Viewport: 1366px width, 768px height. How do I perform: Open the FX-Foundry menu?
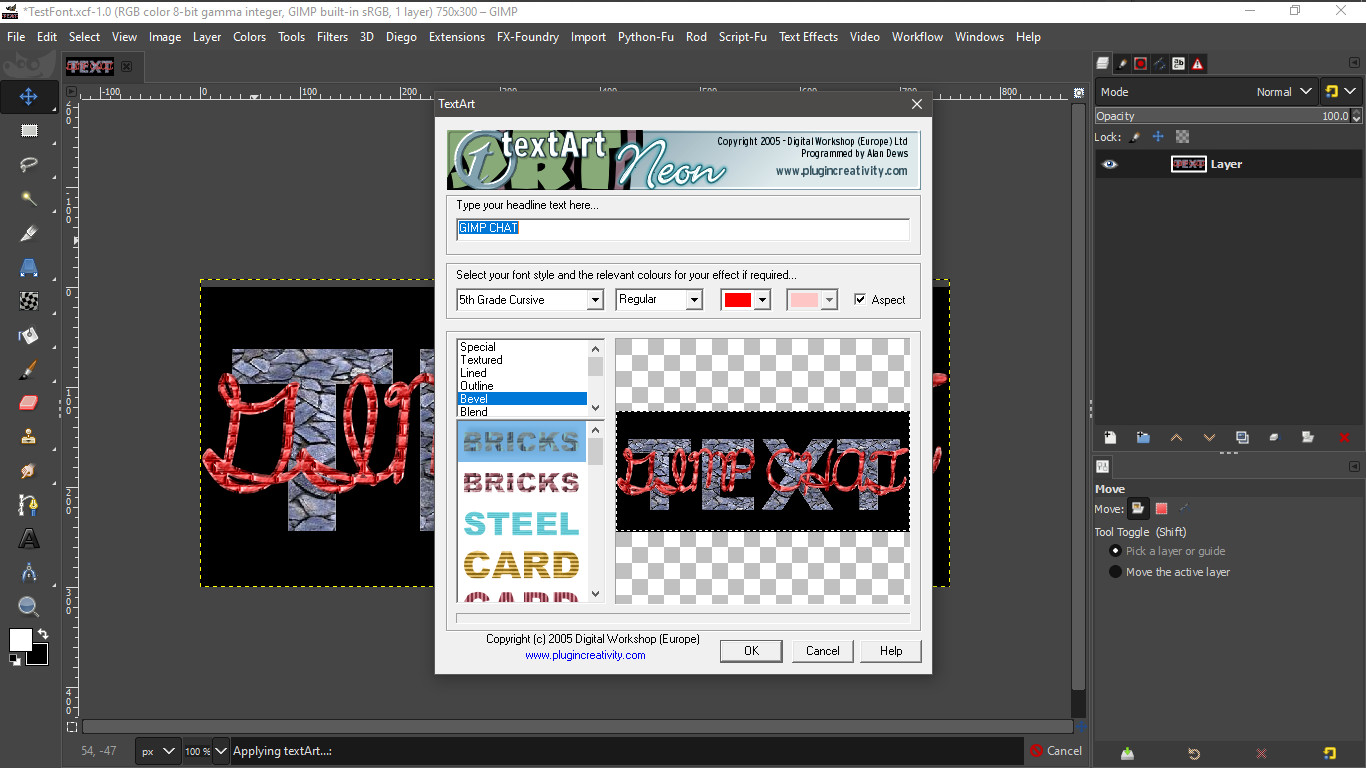pyautogui.click(x=527, y=37)
